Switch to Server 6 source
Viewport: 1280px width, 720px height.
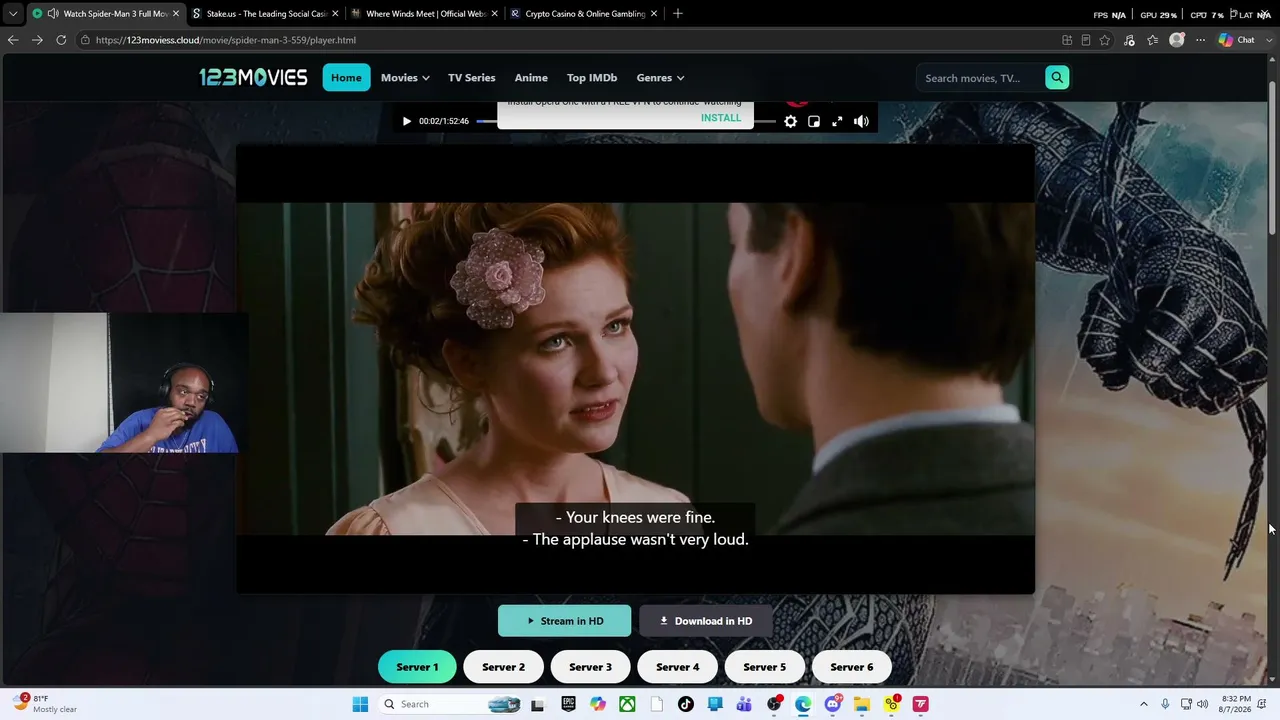tap(851, 667)
